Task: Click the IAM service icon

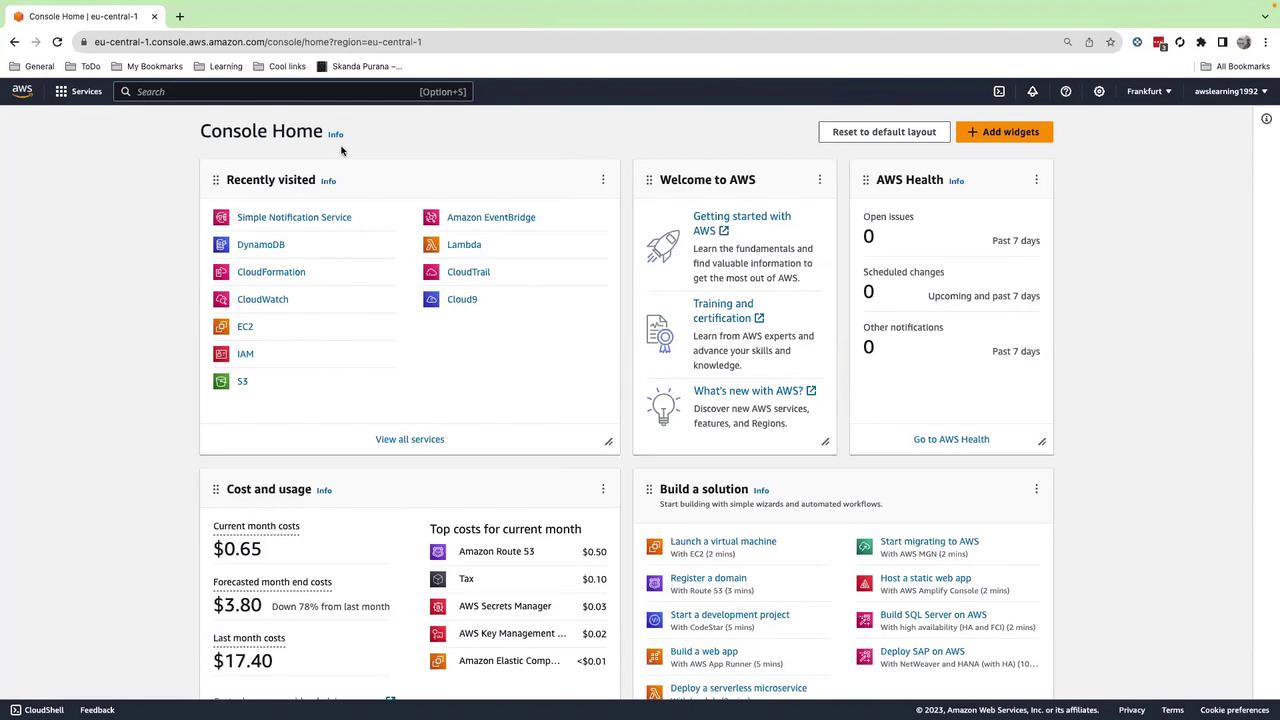Action: click(221, 354)
